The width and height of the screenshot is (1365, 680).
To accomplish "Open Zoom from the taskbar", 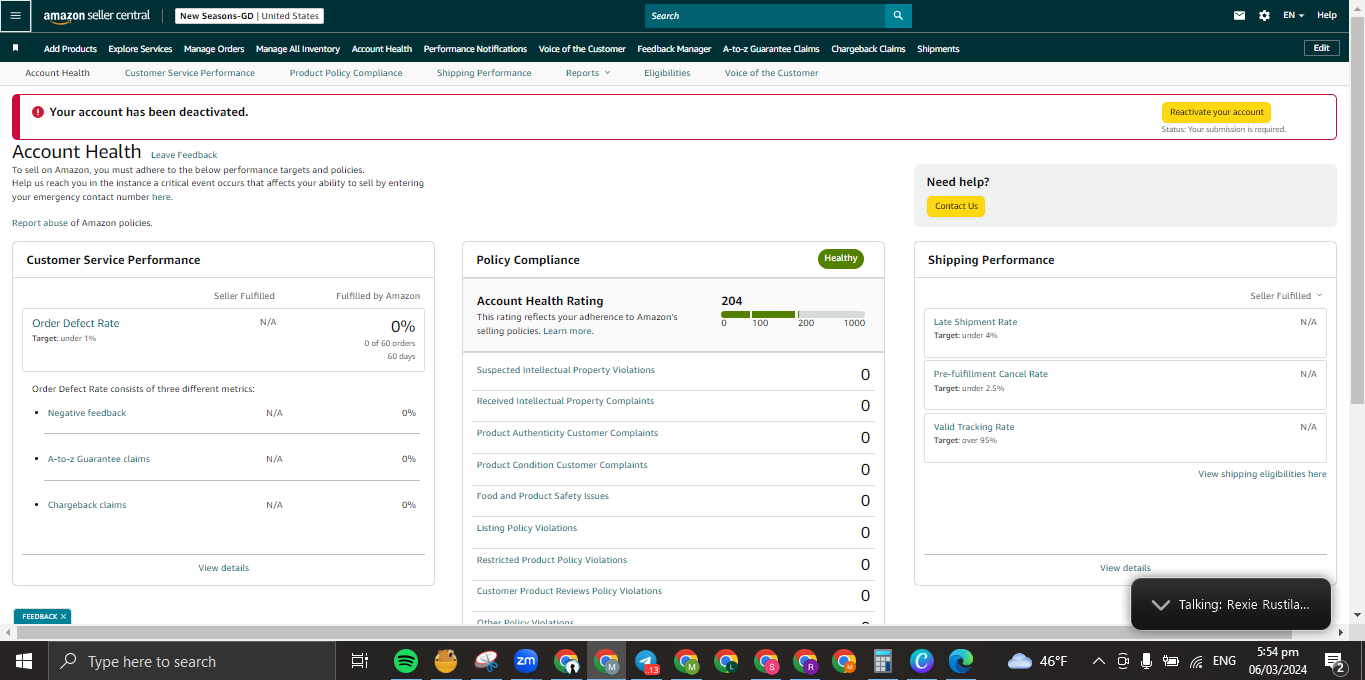I will 526,661.
